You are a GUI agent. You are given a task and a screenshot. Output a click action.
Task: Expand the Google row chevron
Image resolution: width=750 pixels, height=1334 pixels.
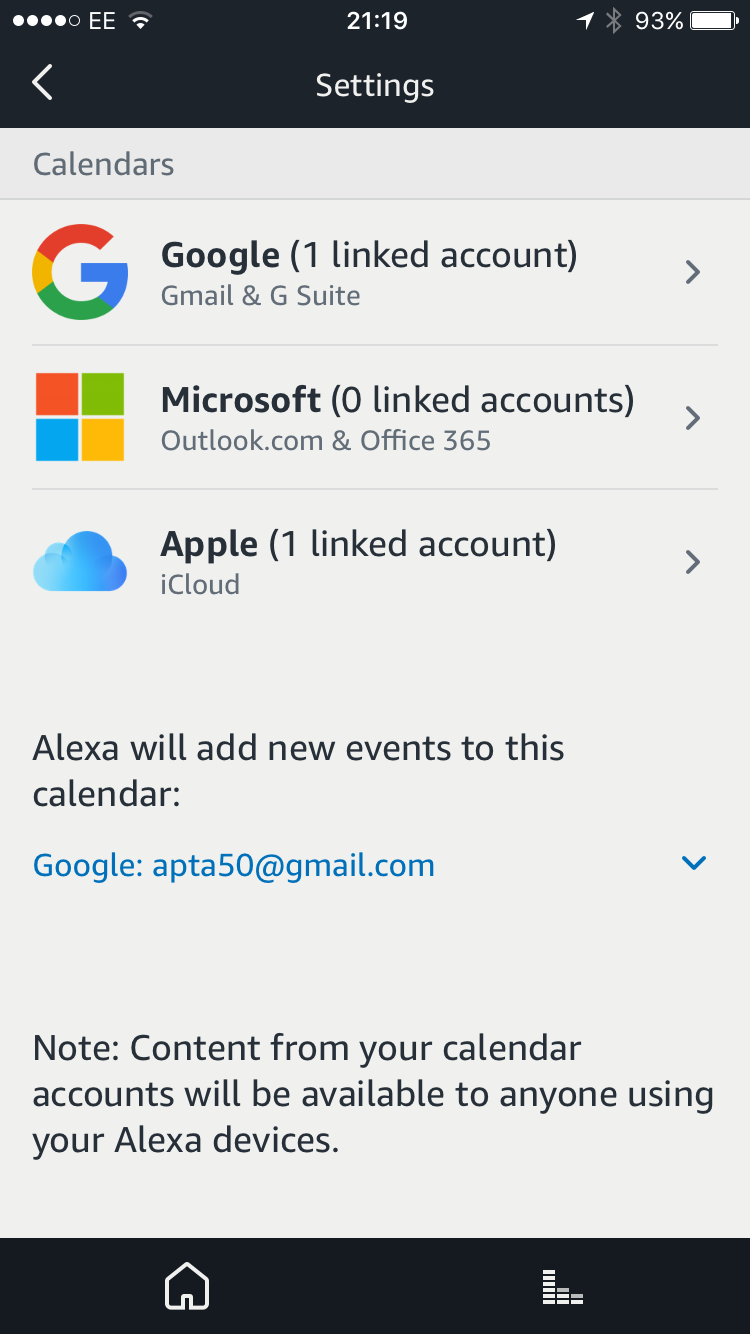692,272
